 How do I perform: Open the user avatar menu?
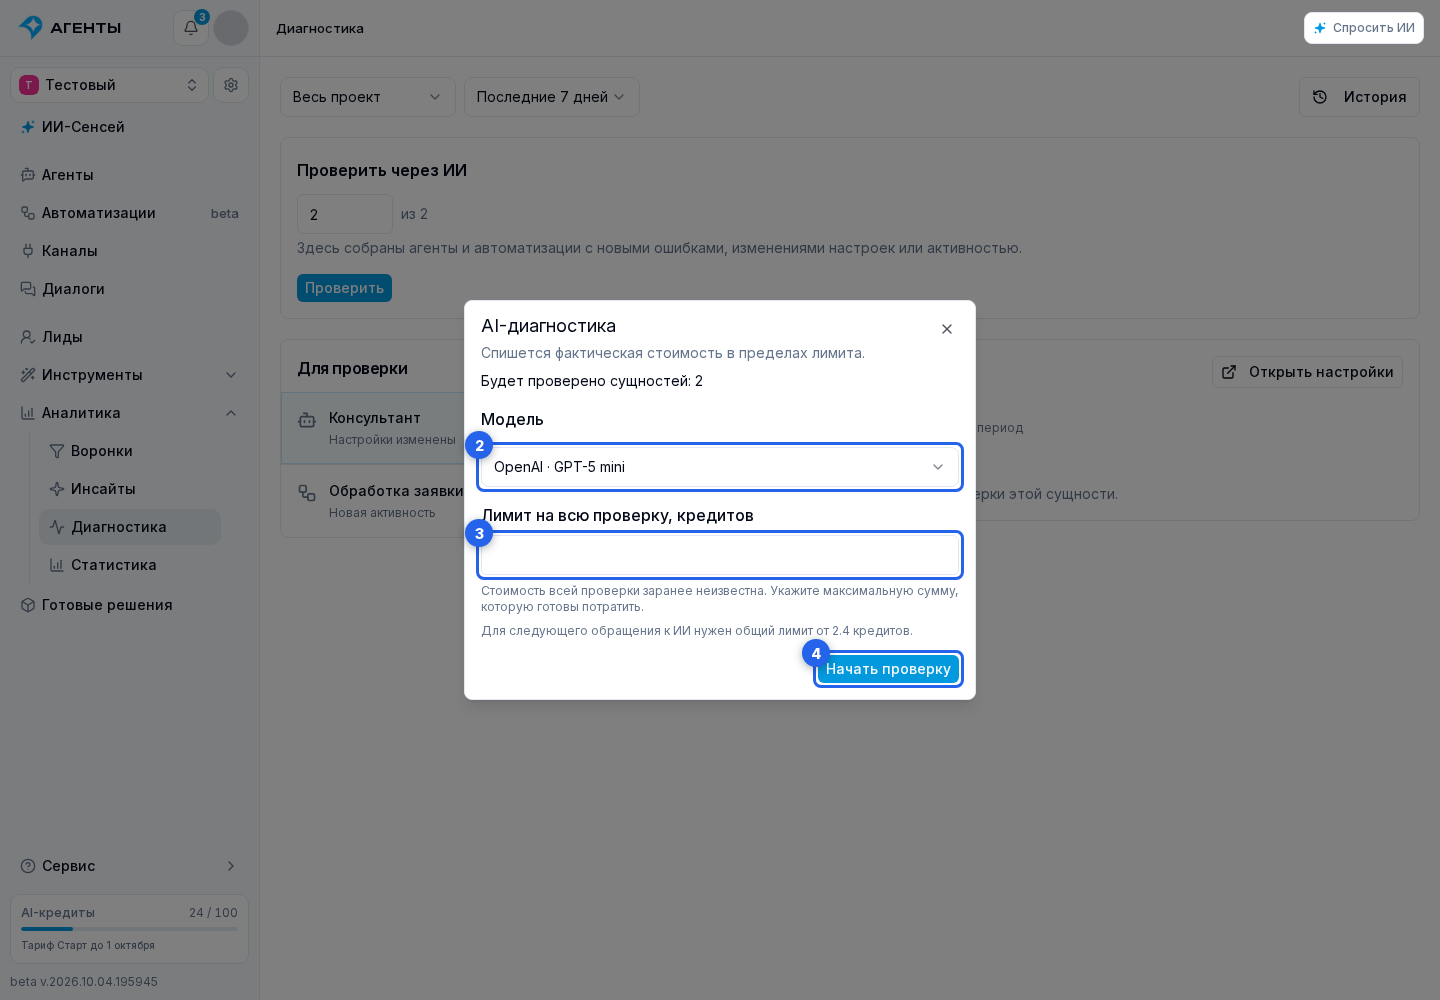231,28
